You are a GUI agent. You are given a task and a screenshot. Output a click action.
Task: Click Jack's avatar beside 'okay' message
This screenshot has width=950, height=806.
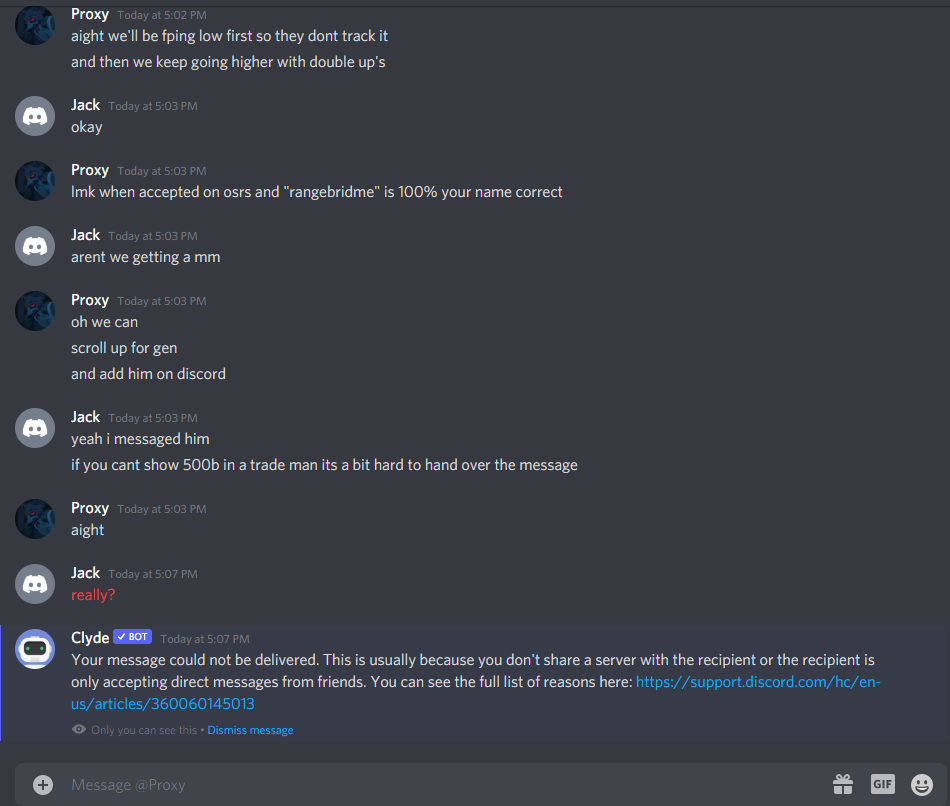click(x=35, y=116)
